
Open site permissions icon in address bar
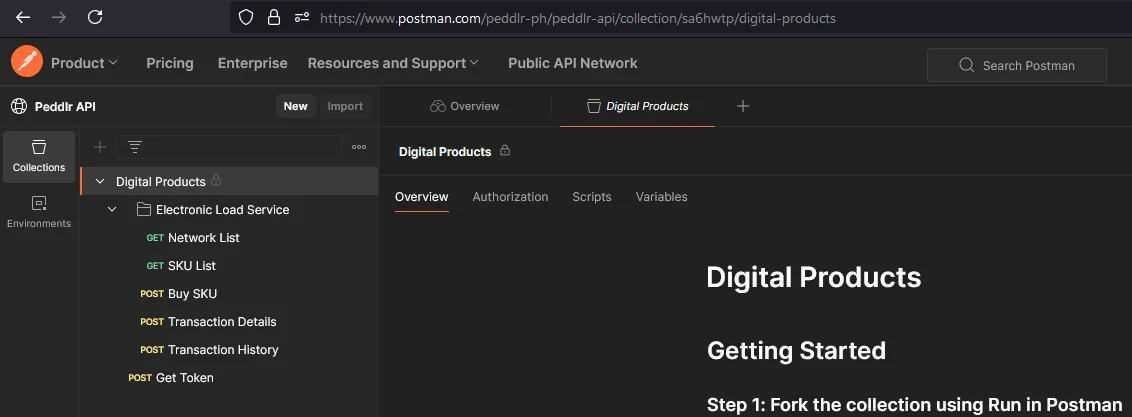click(x=302, y=17)
